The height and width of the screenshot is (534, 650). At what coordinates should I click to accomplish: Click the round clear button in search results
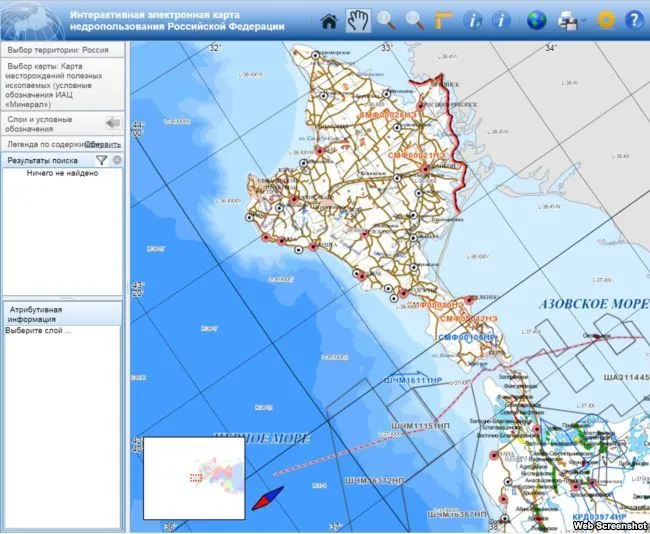pyautogui.click(x=116, y=160)
